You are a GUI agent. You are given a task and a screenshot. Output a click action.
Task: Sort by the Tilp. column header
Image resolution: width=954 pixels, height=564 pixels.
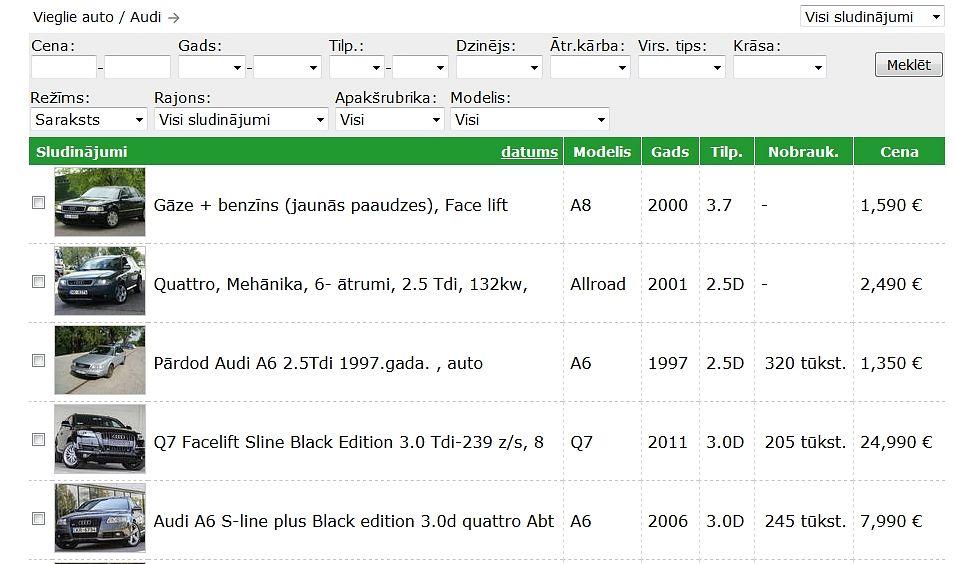726,151
